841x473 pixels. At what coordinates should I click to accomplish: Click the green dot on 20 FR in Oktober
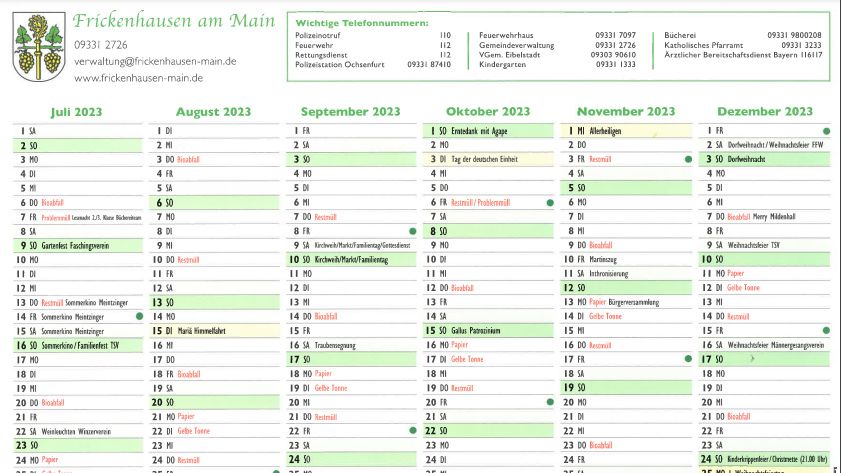550,402
